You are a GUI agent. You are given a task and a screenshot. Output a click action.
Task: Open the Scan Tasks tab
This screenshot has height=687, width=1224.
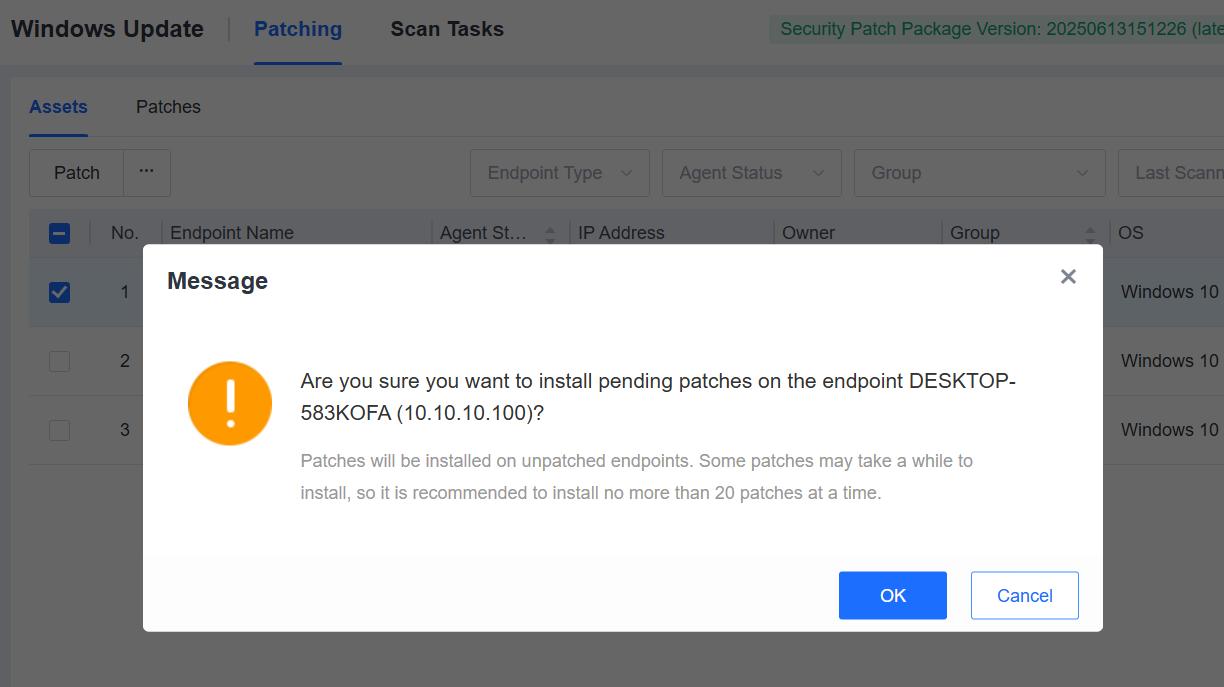tap(447, 29)
